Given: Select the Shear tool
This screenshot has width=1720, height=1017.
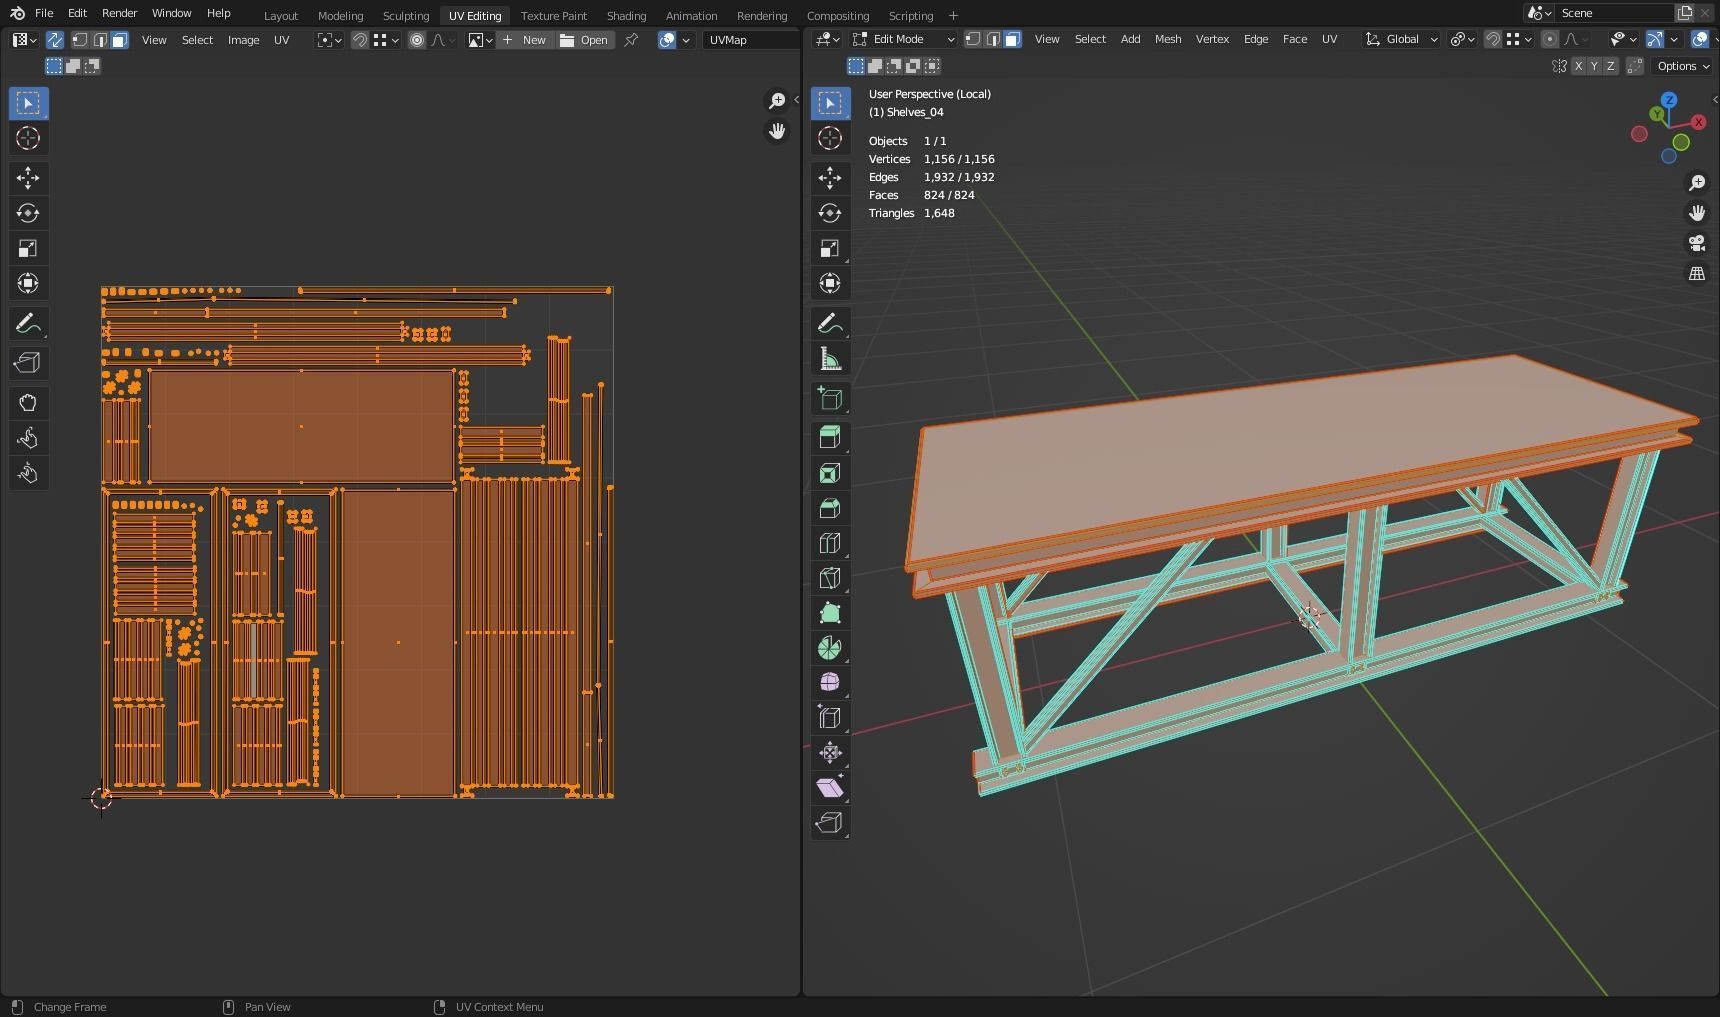Looking at the screenshot, I should pos(830,788).
